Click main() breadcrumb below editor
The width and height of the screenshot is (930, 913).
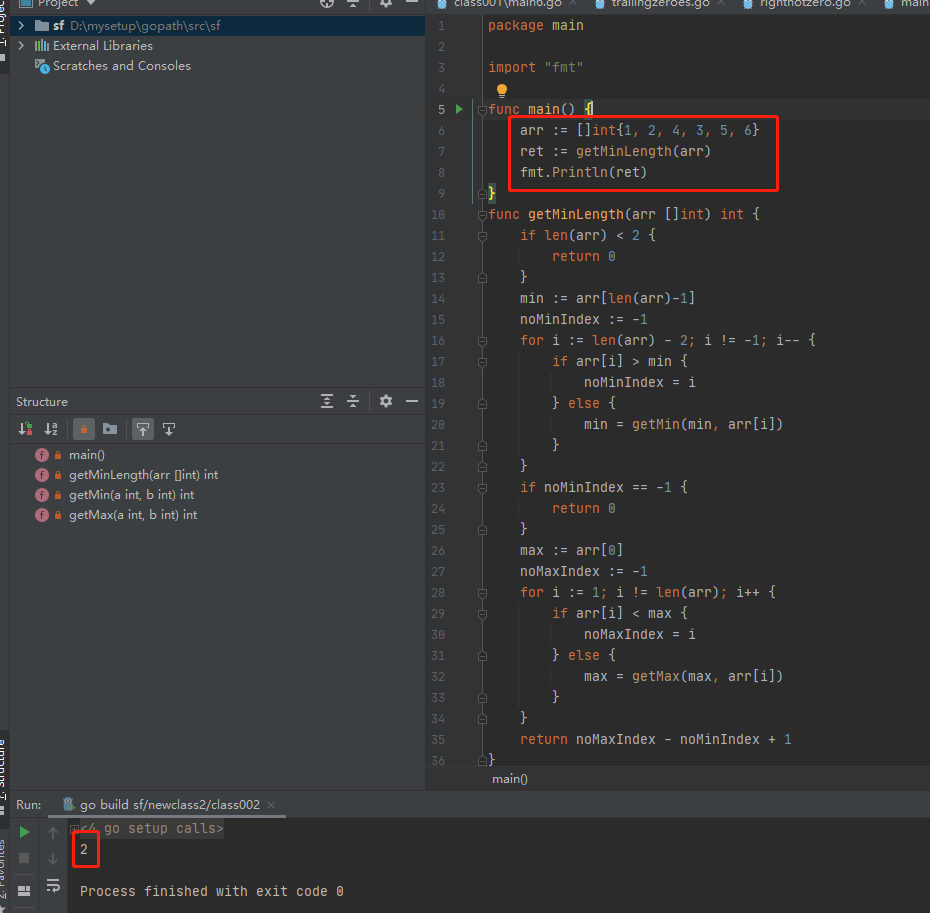click(509, 779)
